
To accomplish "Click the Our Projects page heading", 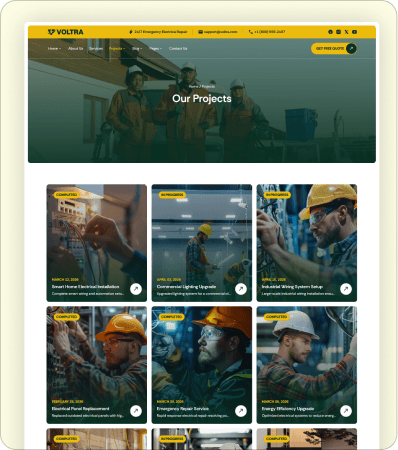I will click(202, 99).
